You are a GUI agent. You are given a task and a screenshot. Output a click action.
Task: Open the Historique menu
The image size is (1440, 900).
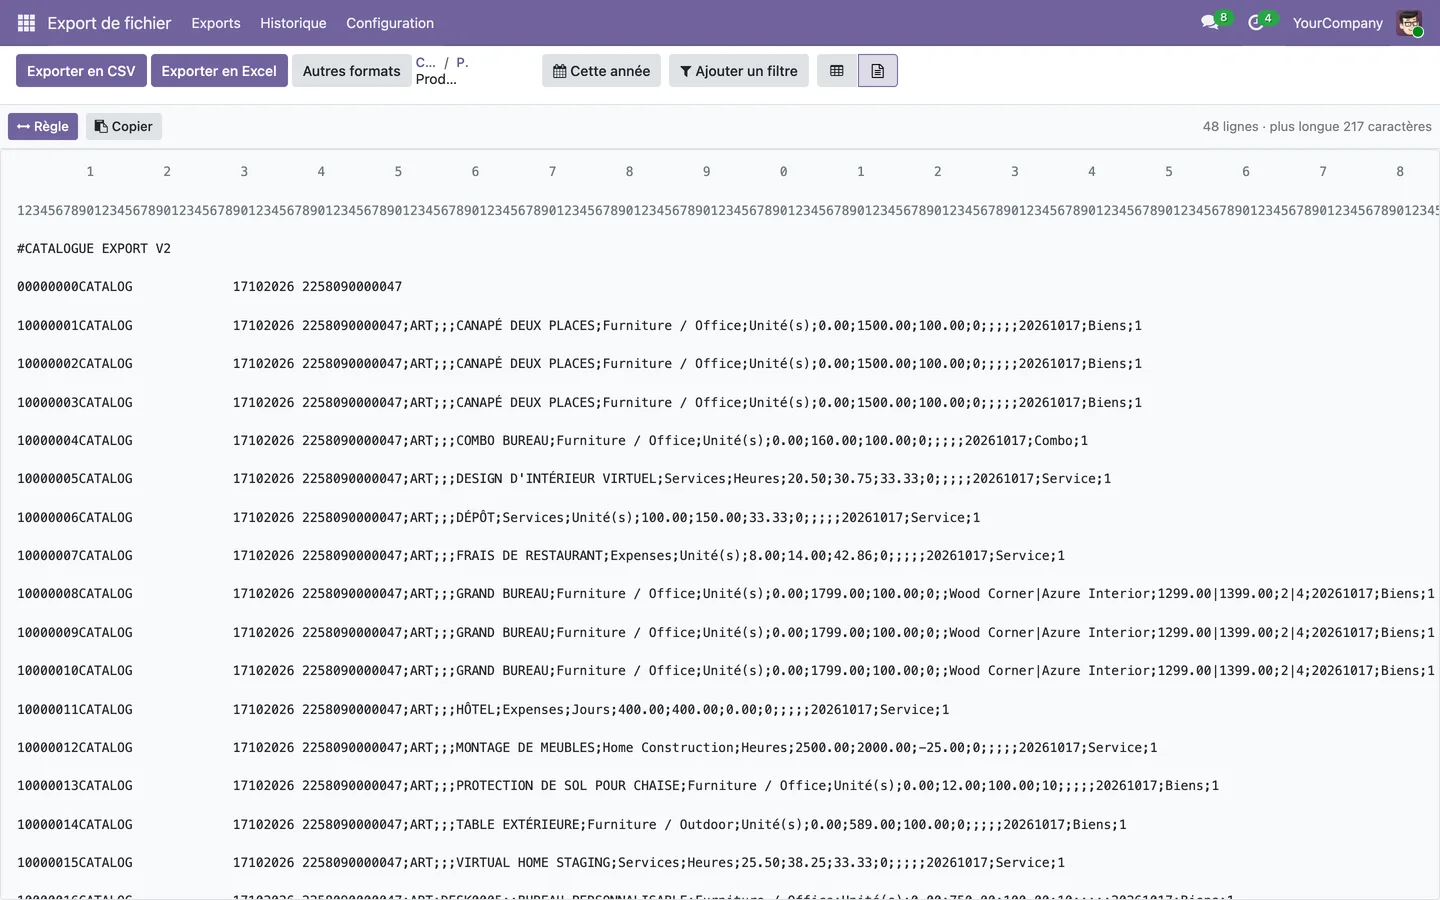[293, 23]
